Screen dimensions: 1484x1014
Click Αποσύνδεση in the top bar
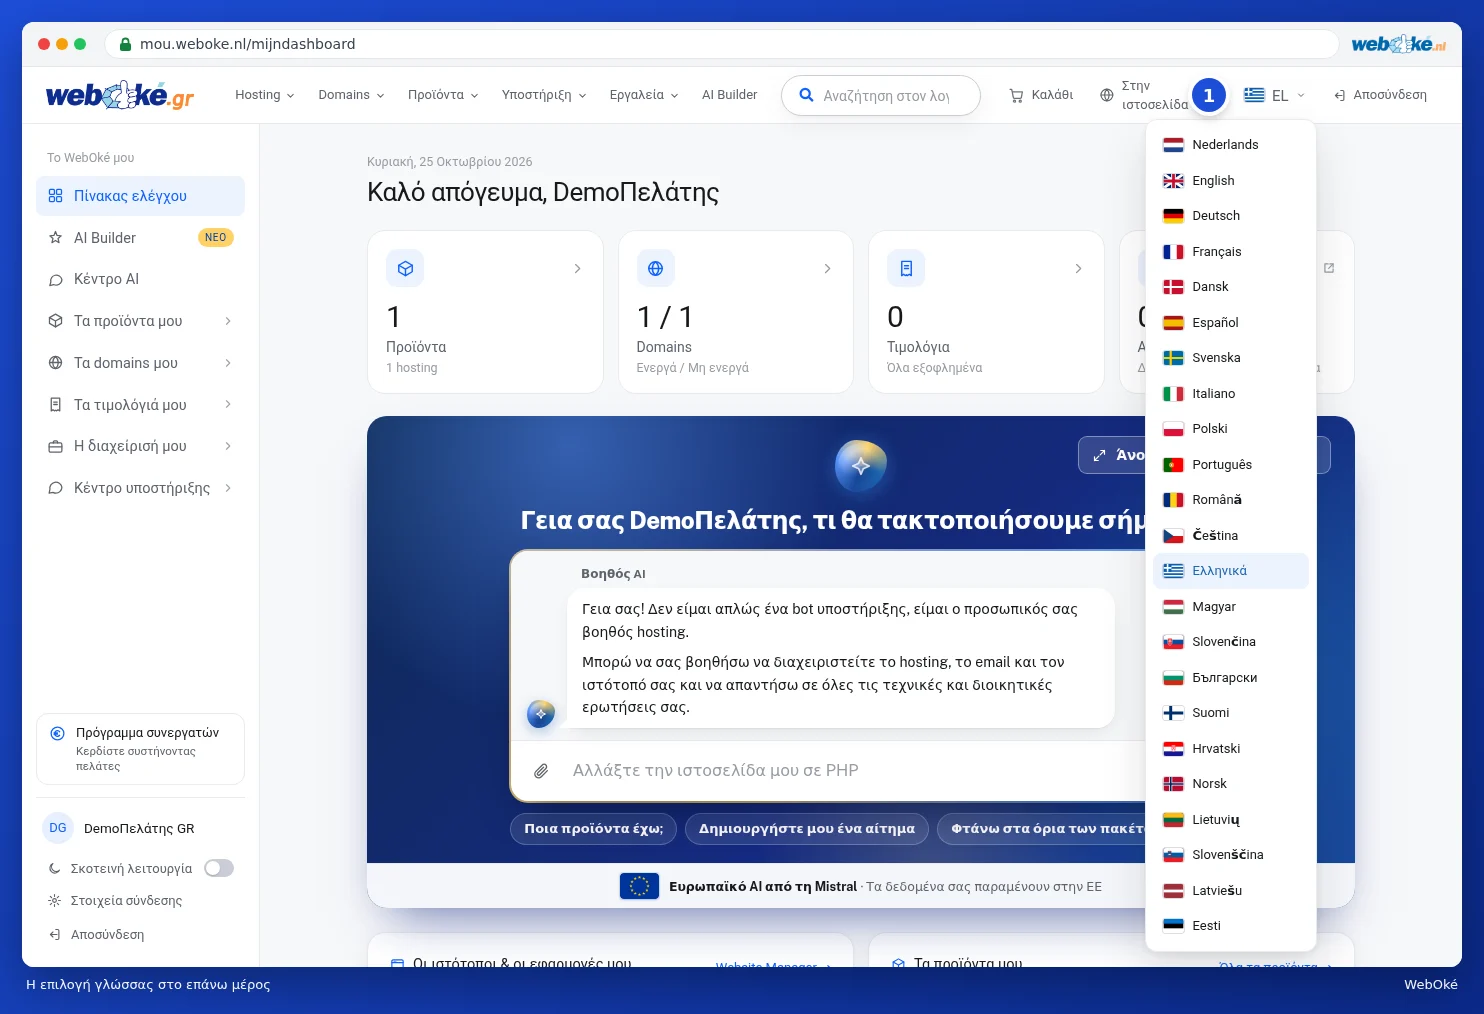1380,95
